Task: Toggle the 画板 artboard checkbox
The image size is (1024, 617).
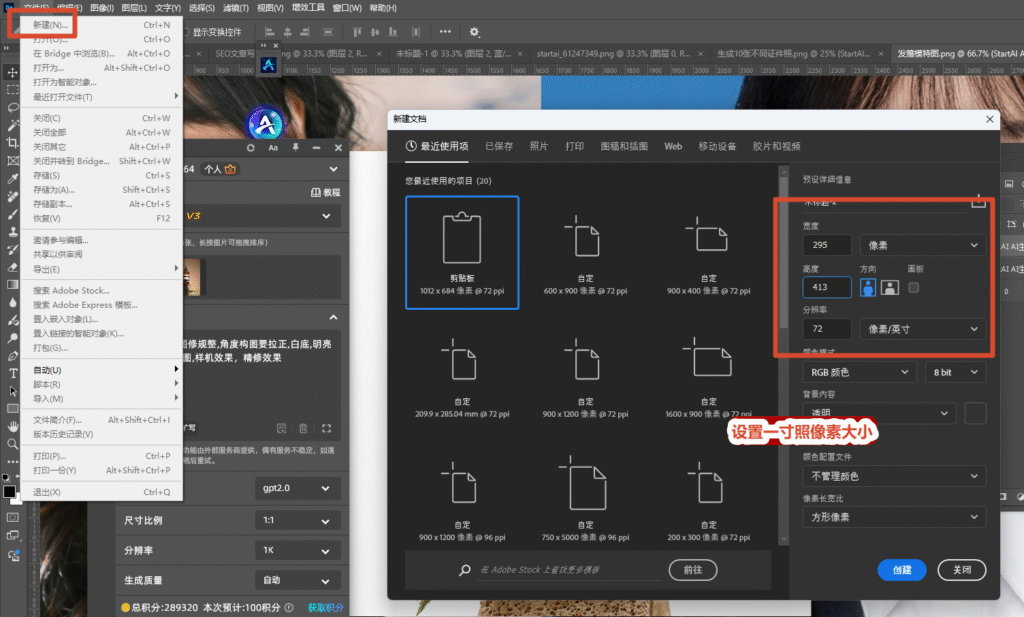Action: tap(914, 287)
